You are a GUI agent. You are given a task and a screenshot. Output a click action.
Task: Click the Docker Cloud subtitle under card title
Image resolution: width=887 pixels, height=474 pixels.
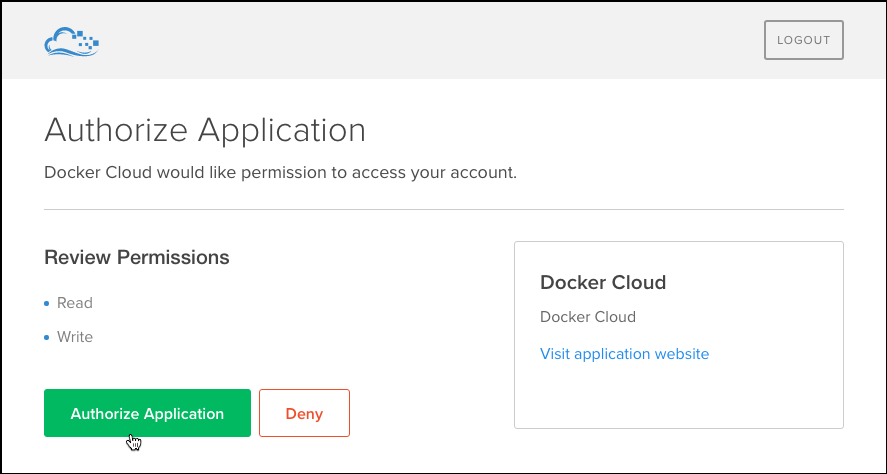pyautogui.click(x=588, y=317)
